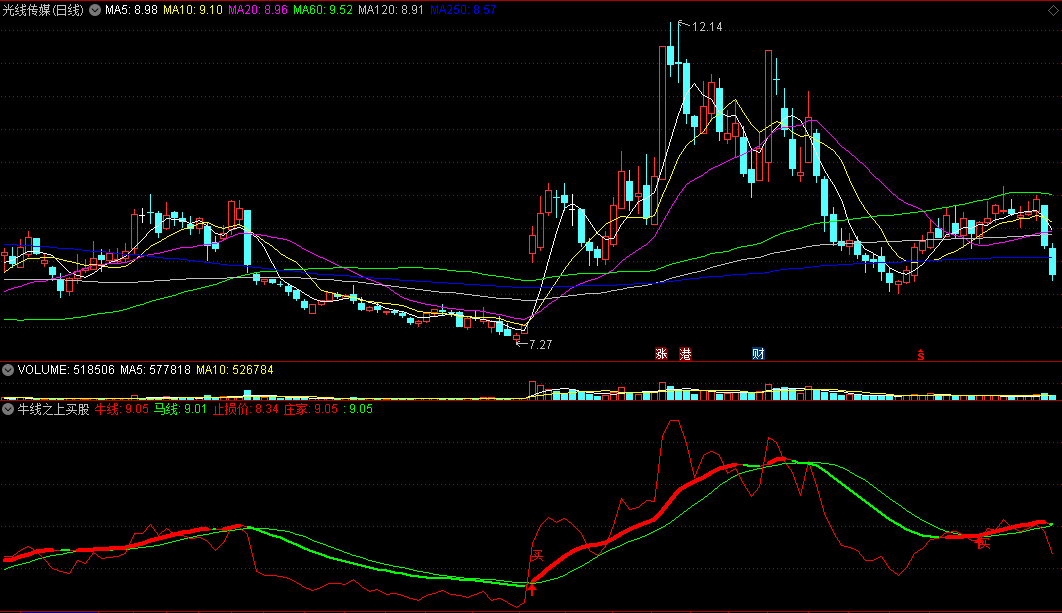Viewport: 1062px width, 613px height.
Task: Click the volume MA10: 526784 value
Action: coord(234,370)
